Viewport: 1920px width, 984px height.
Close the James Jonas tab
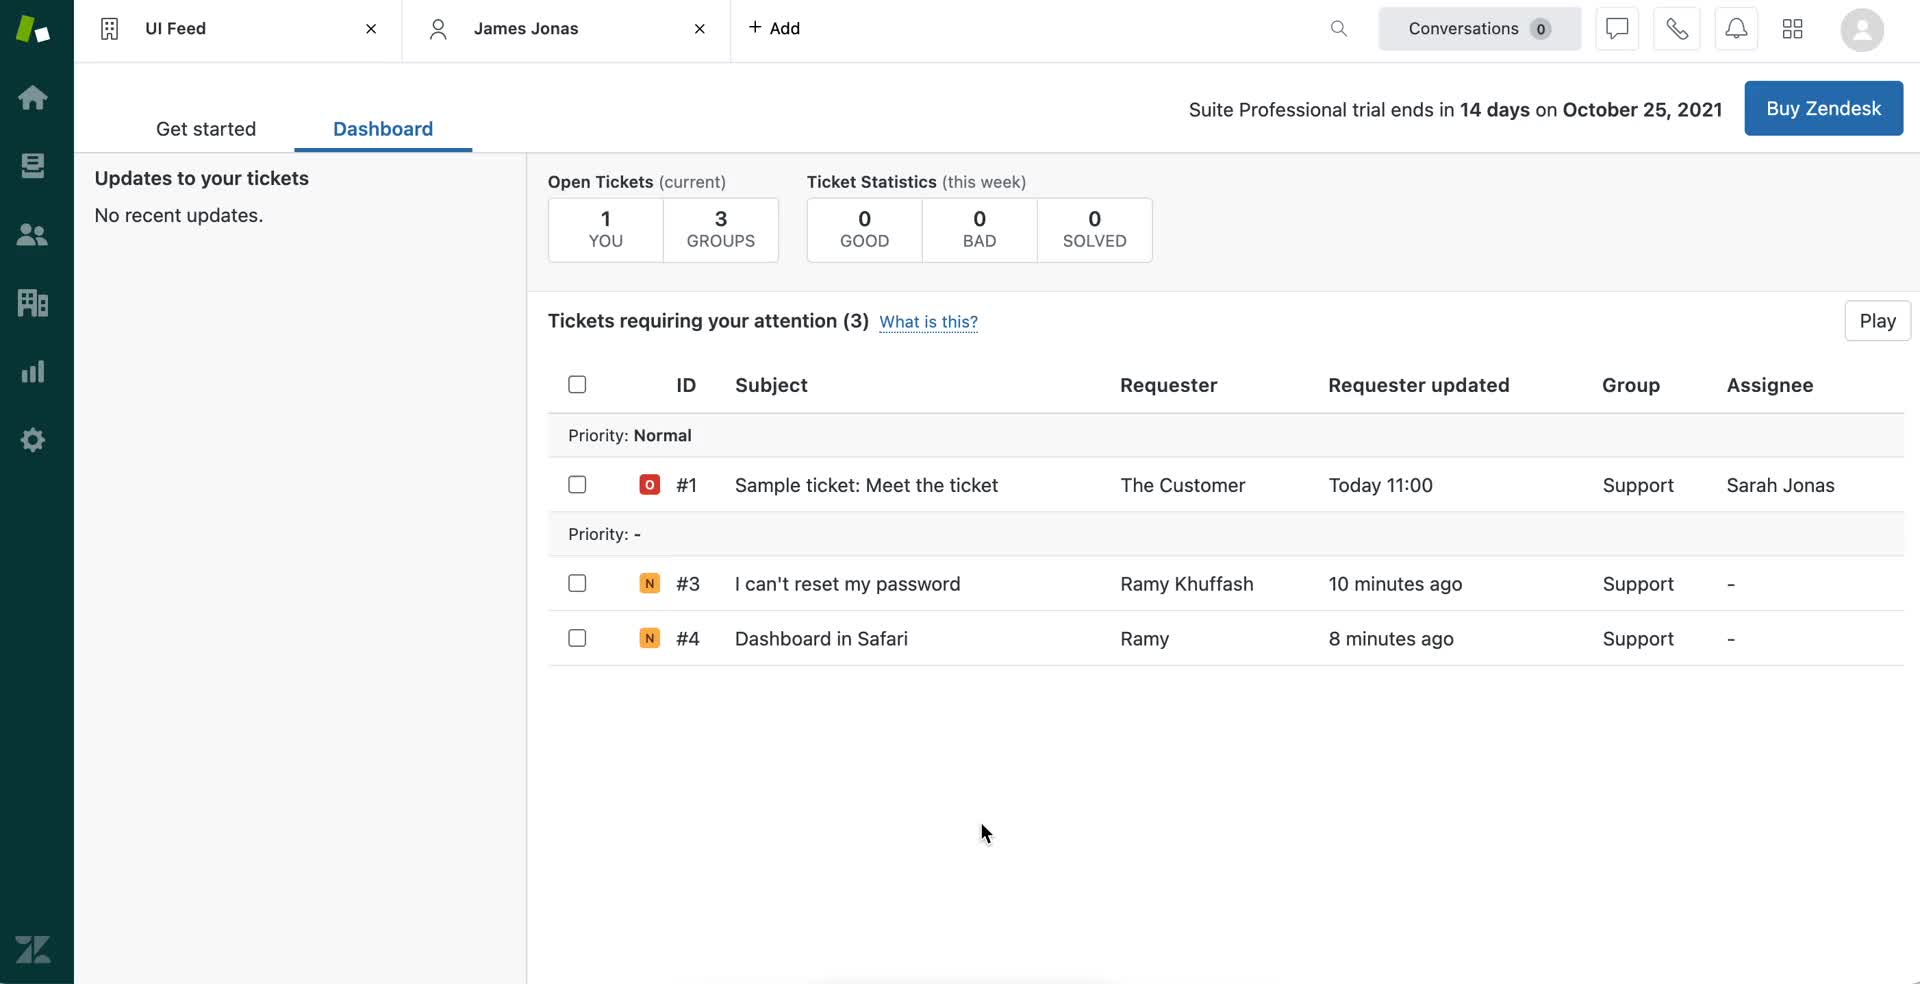click(700, 29)
